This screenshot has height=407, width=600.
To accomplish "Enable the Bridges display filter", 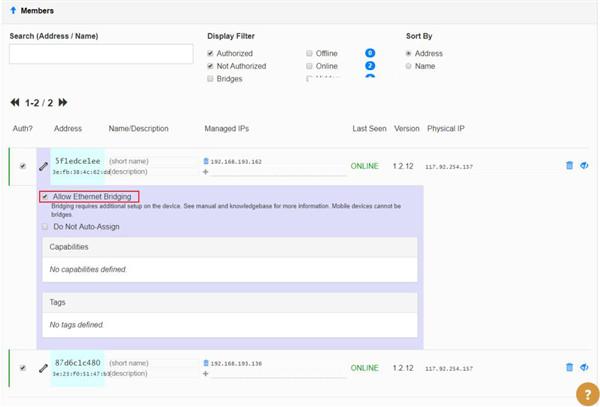I will click(x=210, y=79).
